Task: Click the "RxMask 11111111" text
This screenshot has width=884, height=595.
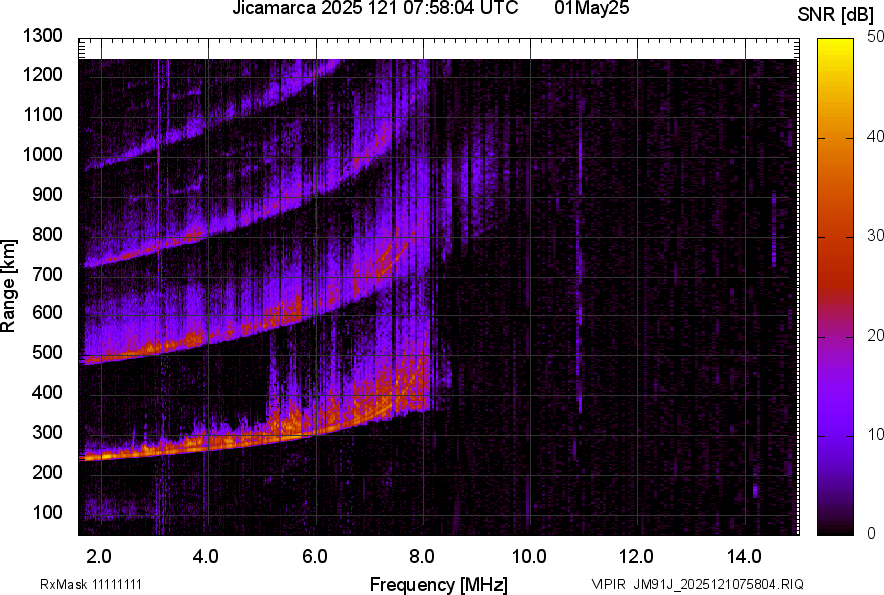Action: [x=97, y=584]
